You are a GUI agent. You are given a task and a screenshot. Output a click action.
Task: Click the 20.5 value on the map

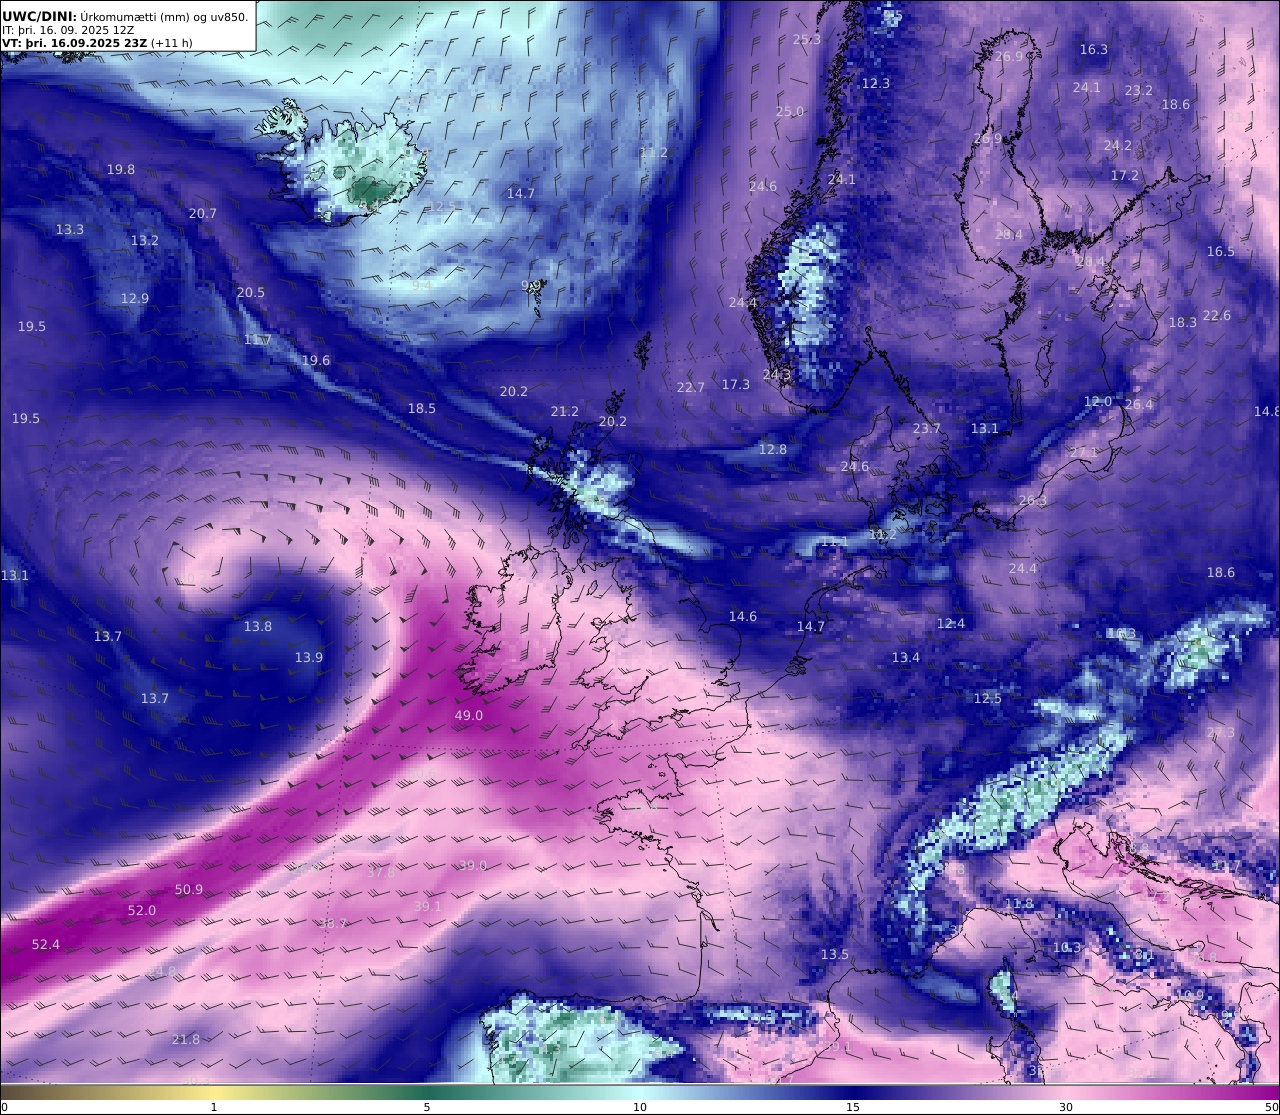[251, 293]
